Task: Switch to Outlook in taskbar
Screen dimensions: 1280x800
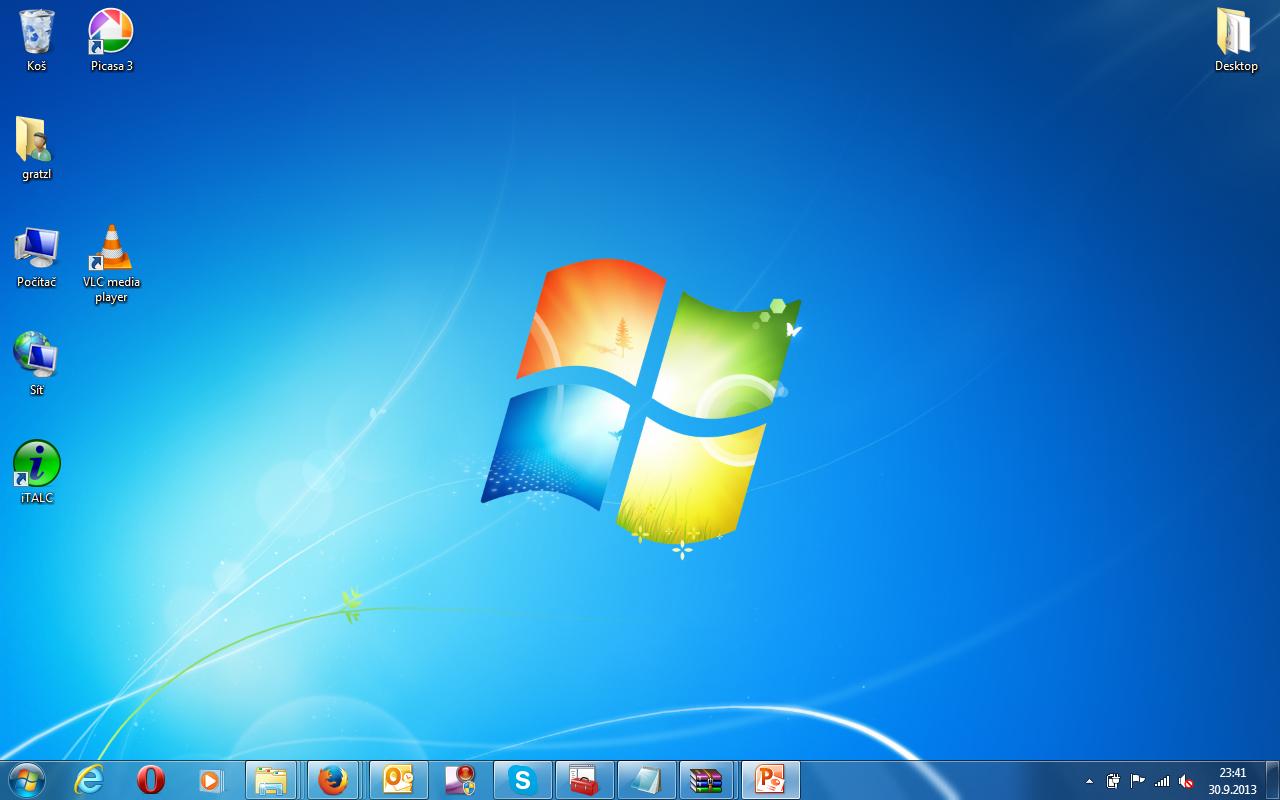Action: (x=399, y=780)
